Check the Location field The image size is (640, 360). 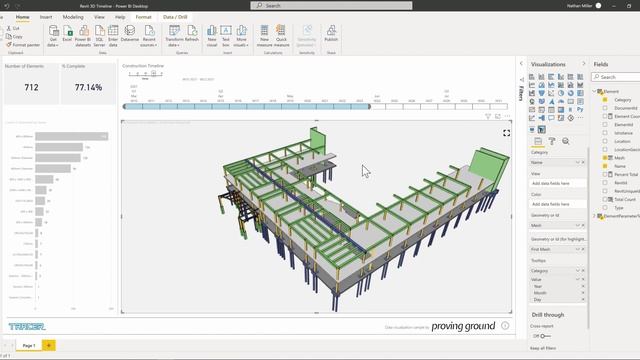605,141
